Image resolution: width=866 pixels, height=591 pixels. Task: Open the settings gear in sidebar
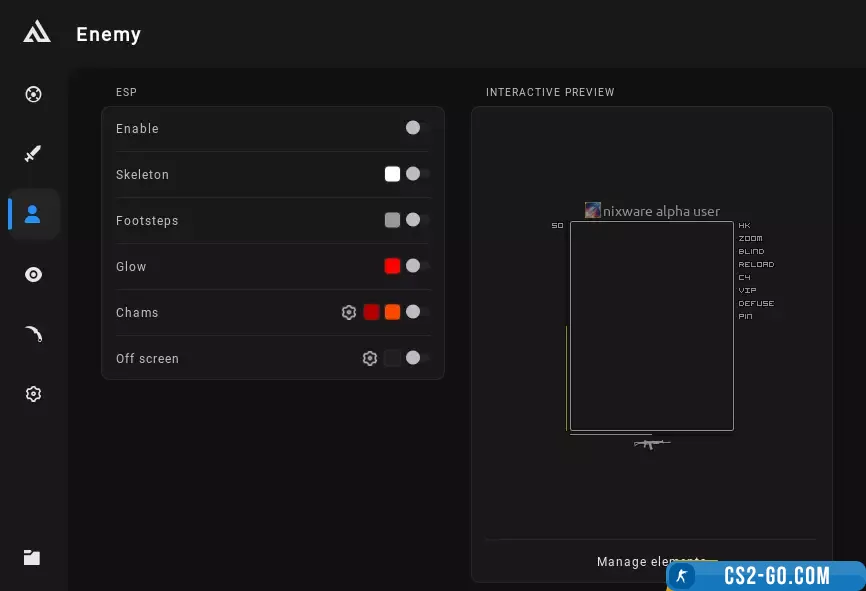coord(33,394)
